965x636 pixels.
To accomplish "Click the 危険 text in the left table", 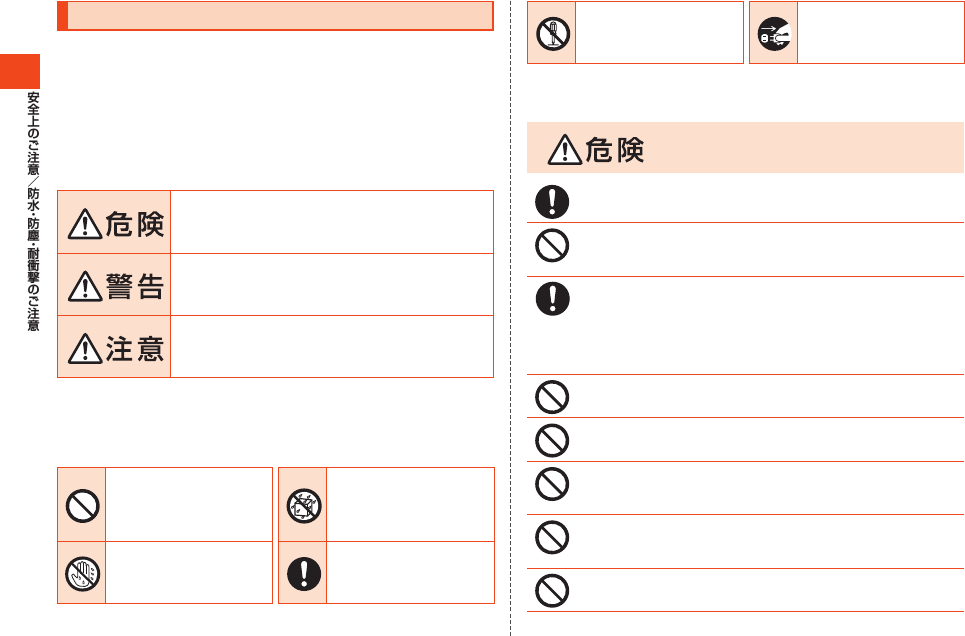I will (135, 224).
